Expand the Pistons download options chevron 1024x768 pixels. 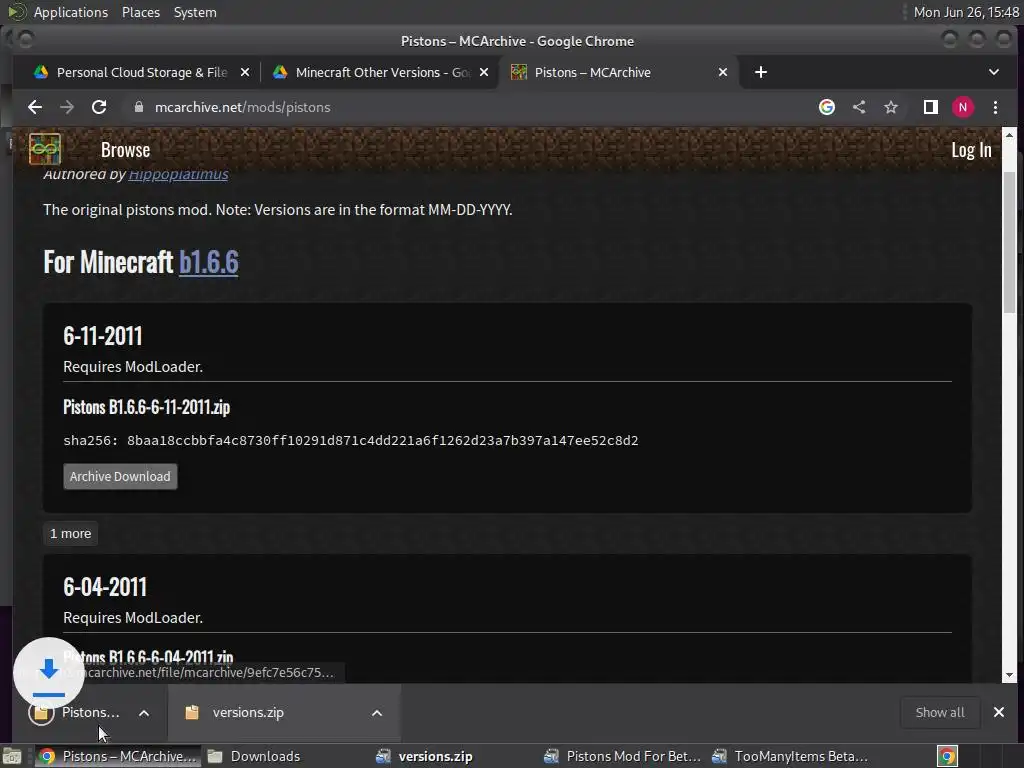(x=144, y=713)
